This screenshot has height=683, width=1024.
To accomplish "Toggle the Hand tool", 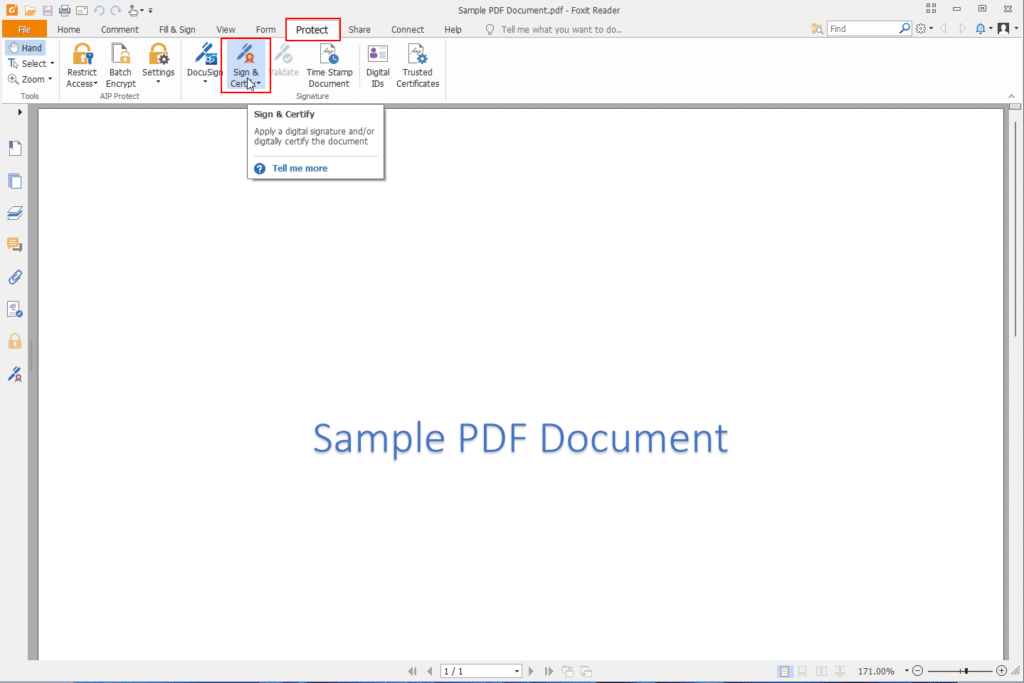I will pyautogui.click(x=25, y=48).
